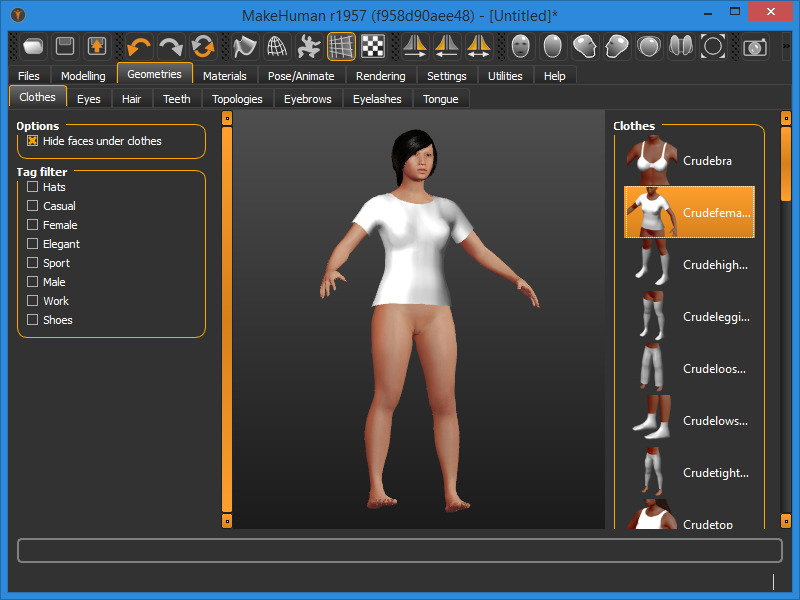Select the Crudeloos... pants item

tap(689, 368)
